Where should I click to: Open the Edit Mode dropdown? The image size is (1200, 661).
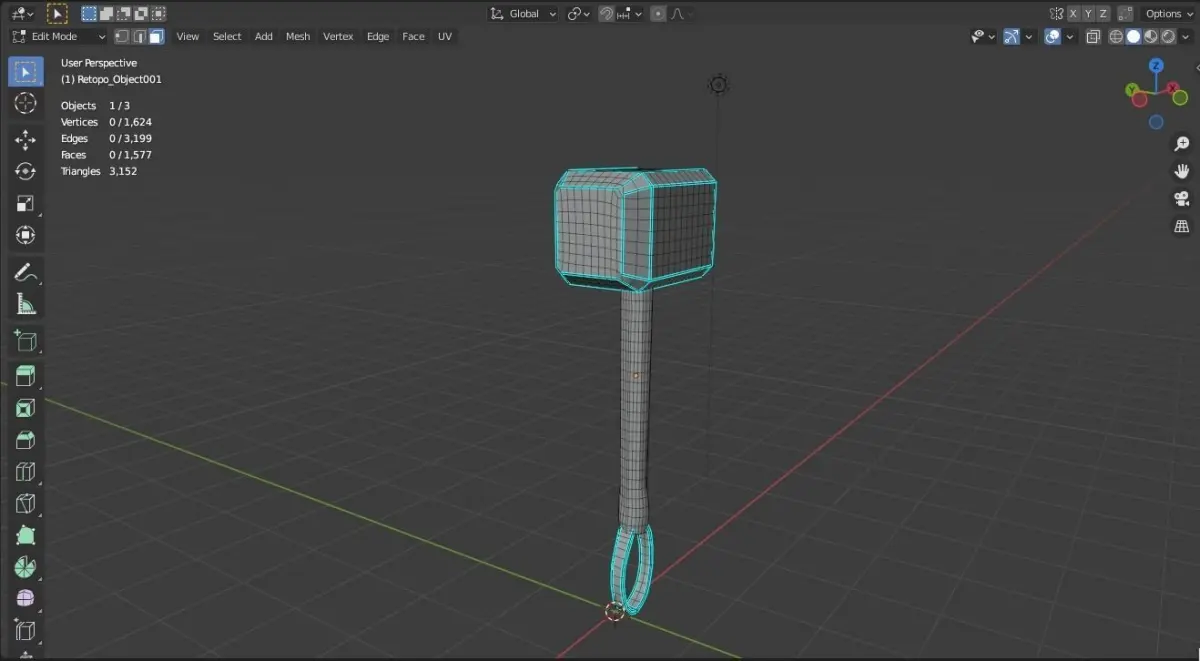coord(58,36)
